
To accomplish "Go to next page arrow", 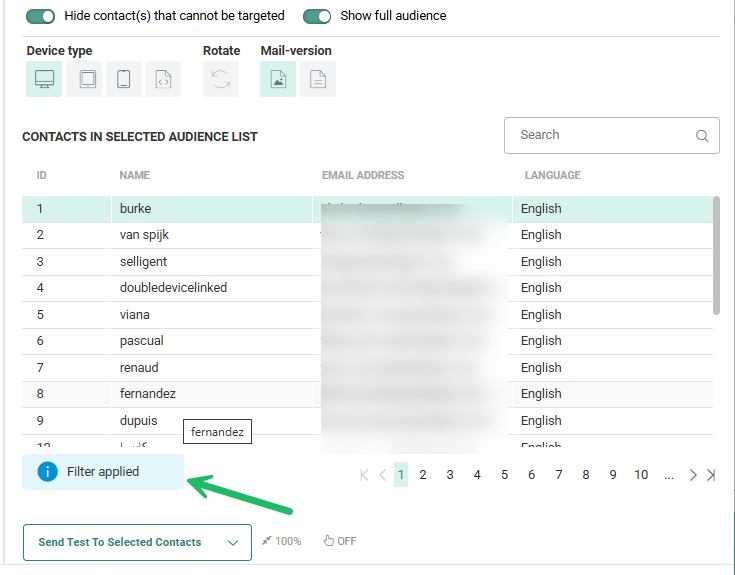I will tap(693, 475).
